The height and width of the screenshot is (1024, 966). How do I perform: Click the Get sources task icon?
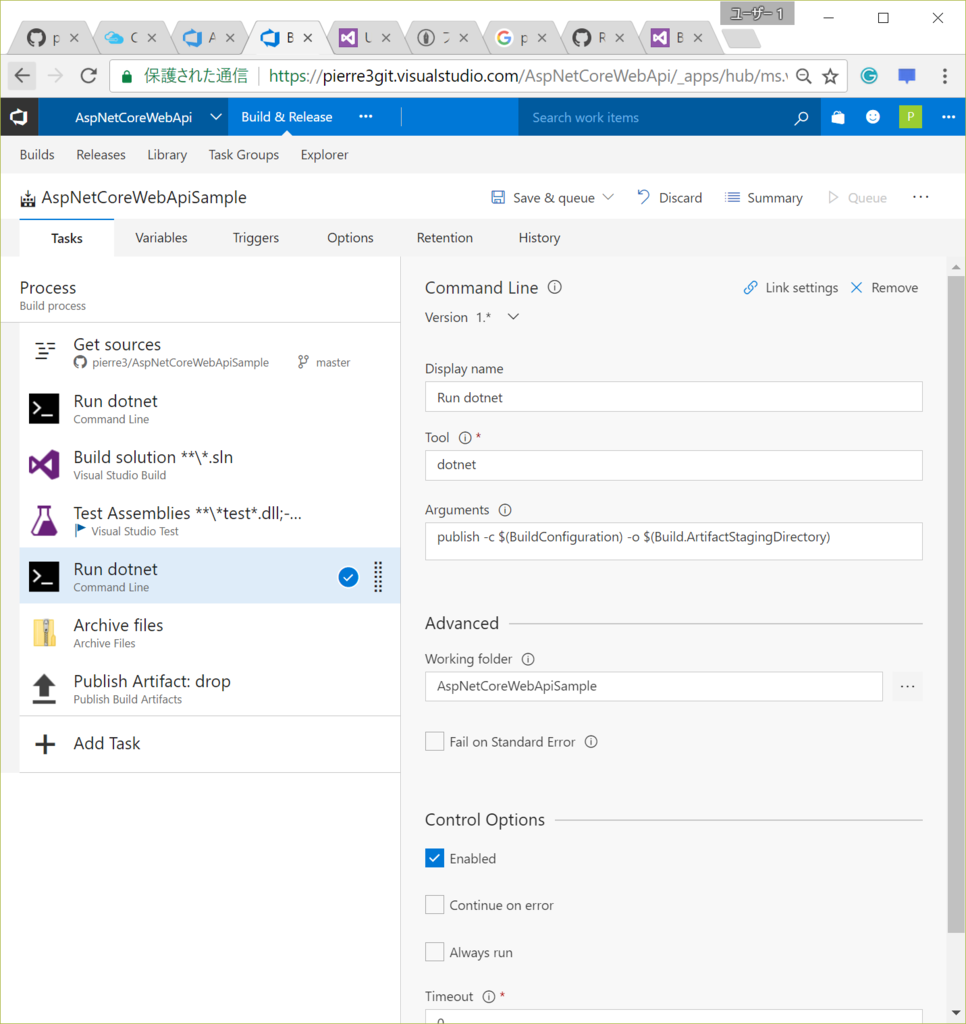(x=44, y=351)
